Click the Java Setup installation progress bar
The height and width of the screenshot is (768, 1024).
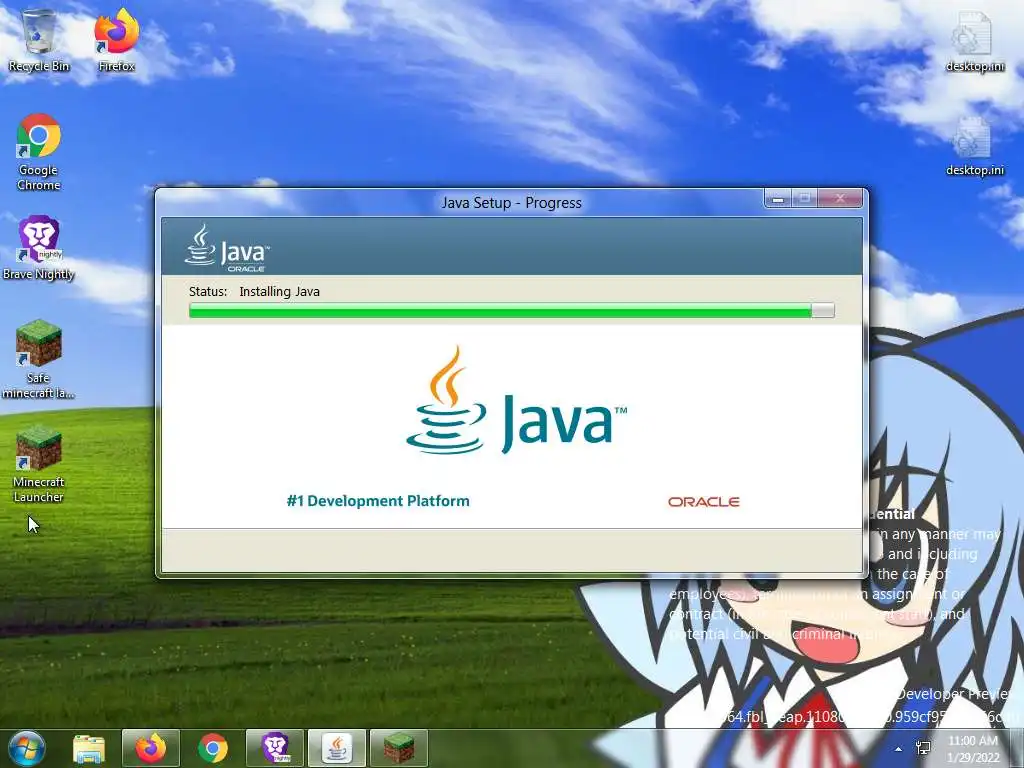pos(511,311)
